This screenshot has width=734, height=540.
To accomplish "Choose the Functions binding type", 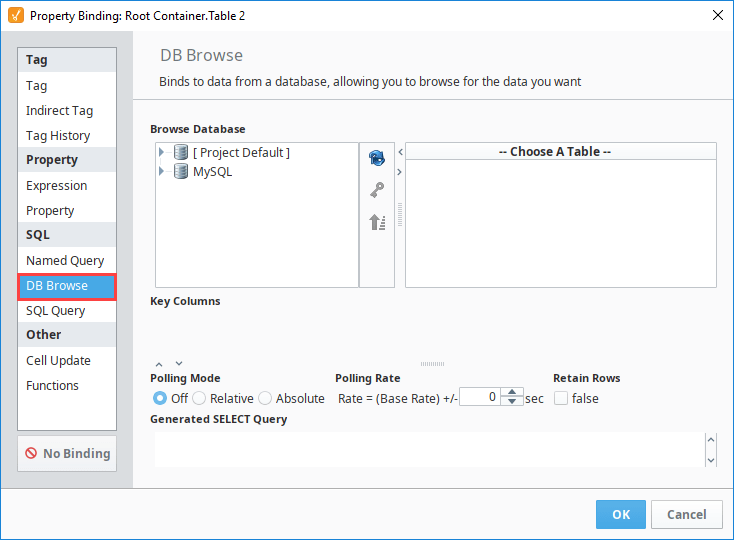I will coord(67,386).
